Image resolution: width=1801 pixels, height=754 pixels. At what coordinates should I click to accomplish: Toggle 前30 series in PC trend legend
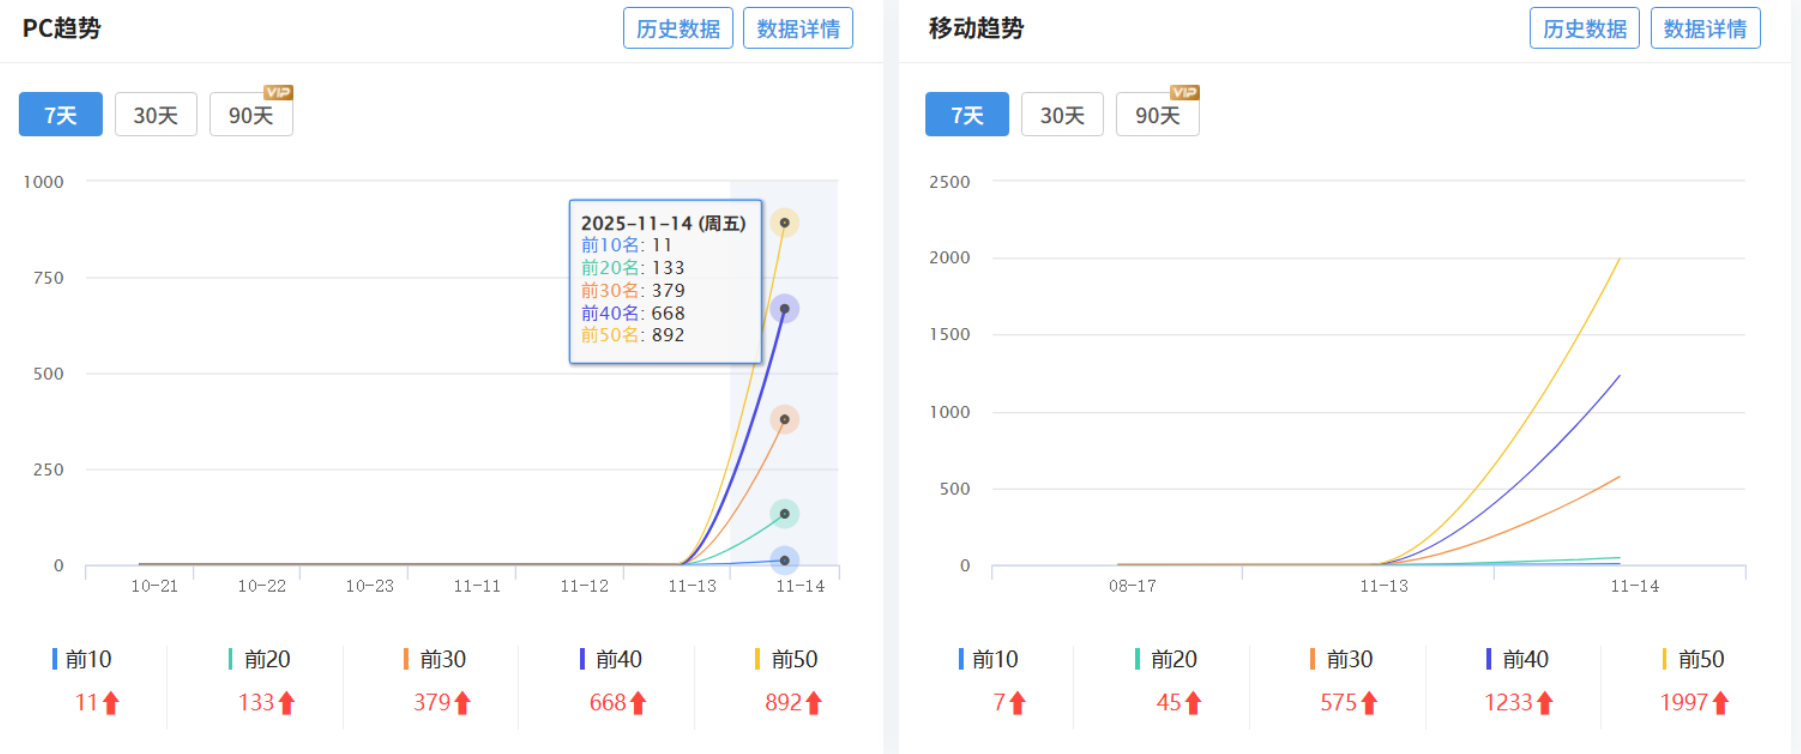click(x=435, y=660)
